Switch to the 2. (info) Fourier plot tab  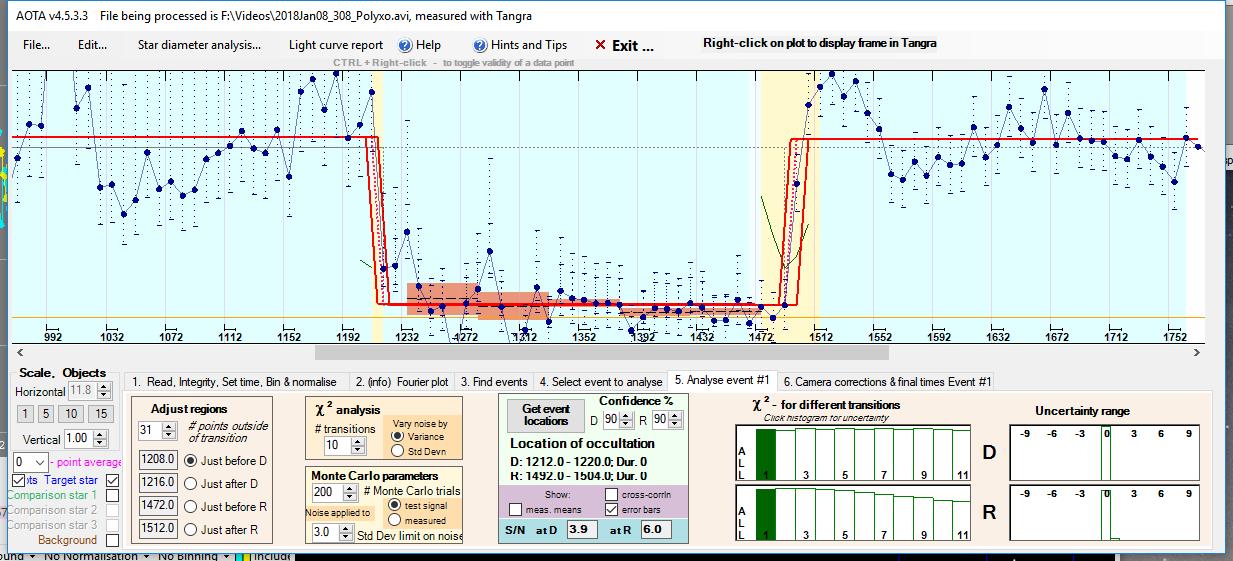401,382
